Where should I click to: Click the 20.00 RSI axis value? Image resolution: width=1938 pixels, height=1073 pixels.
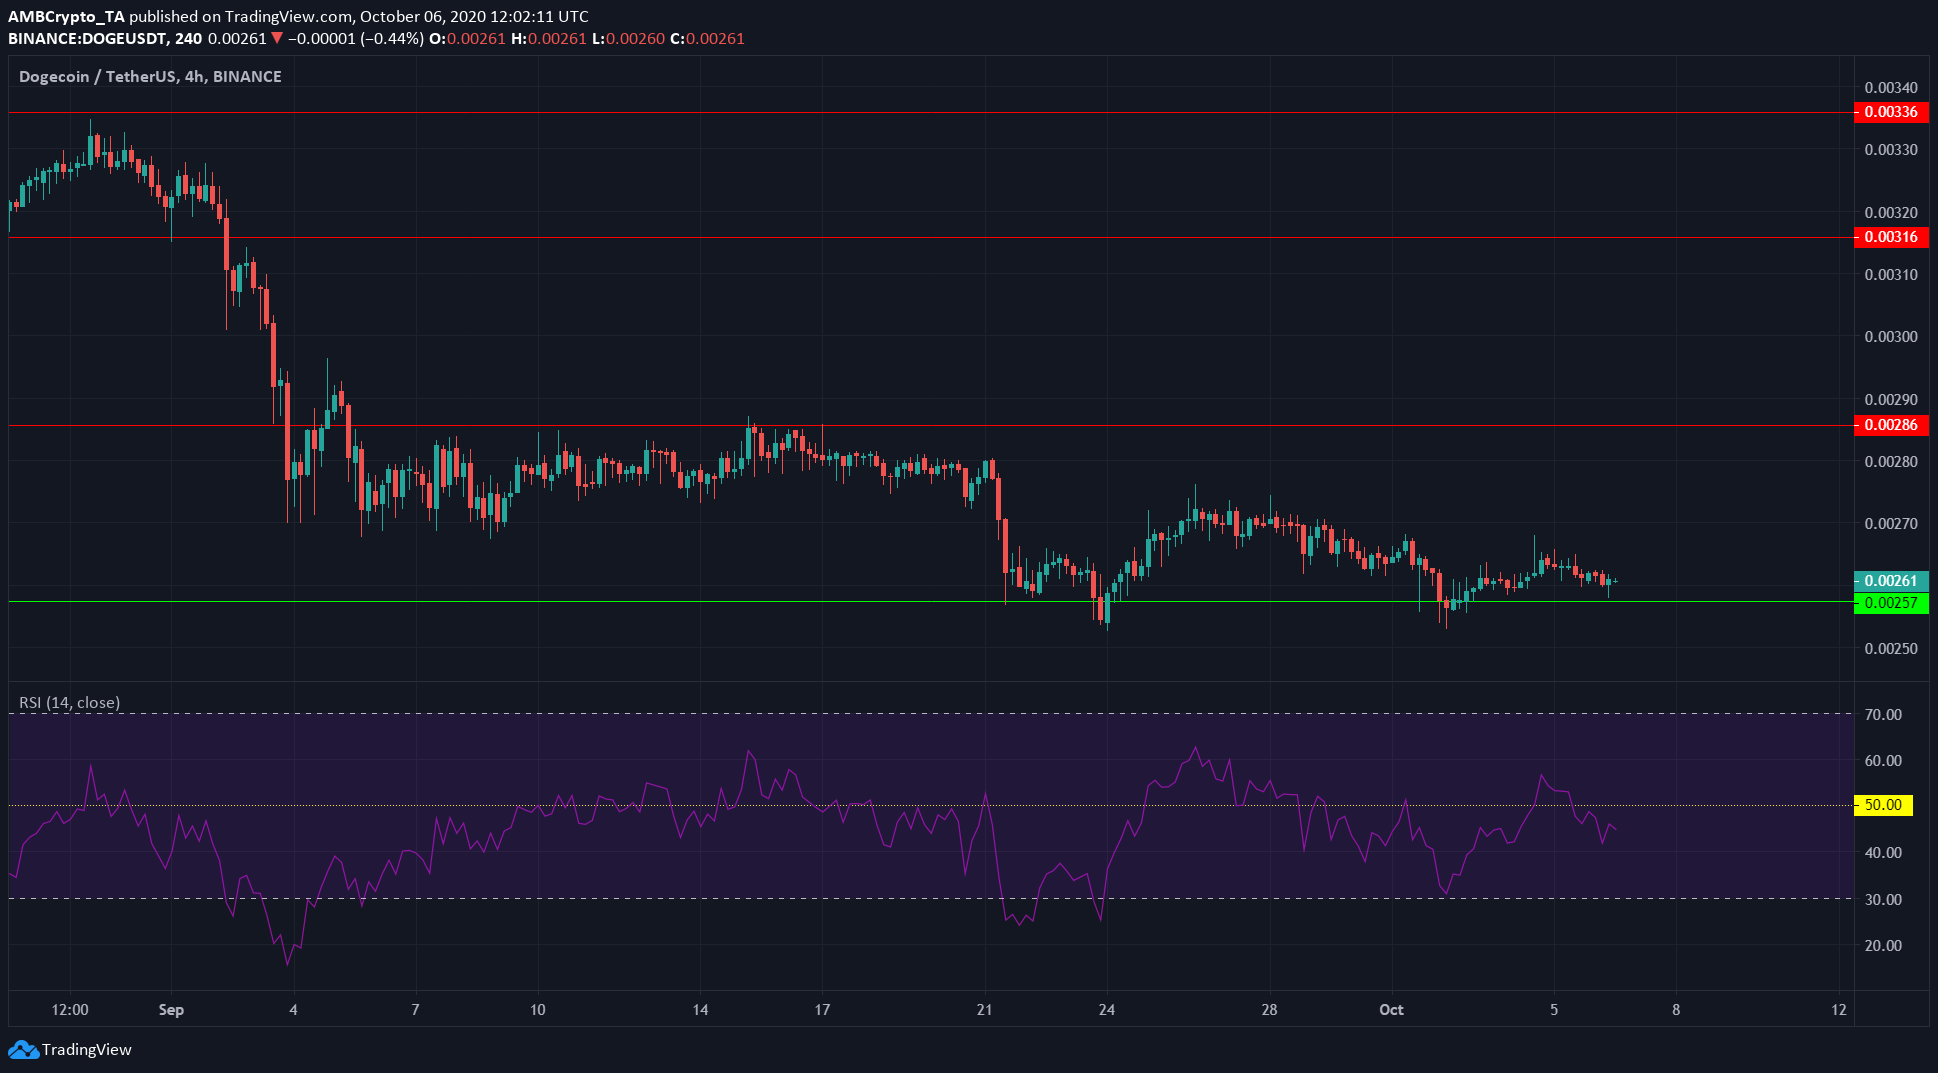pos(1883,946)
